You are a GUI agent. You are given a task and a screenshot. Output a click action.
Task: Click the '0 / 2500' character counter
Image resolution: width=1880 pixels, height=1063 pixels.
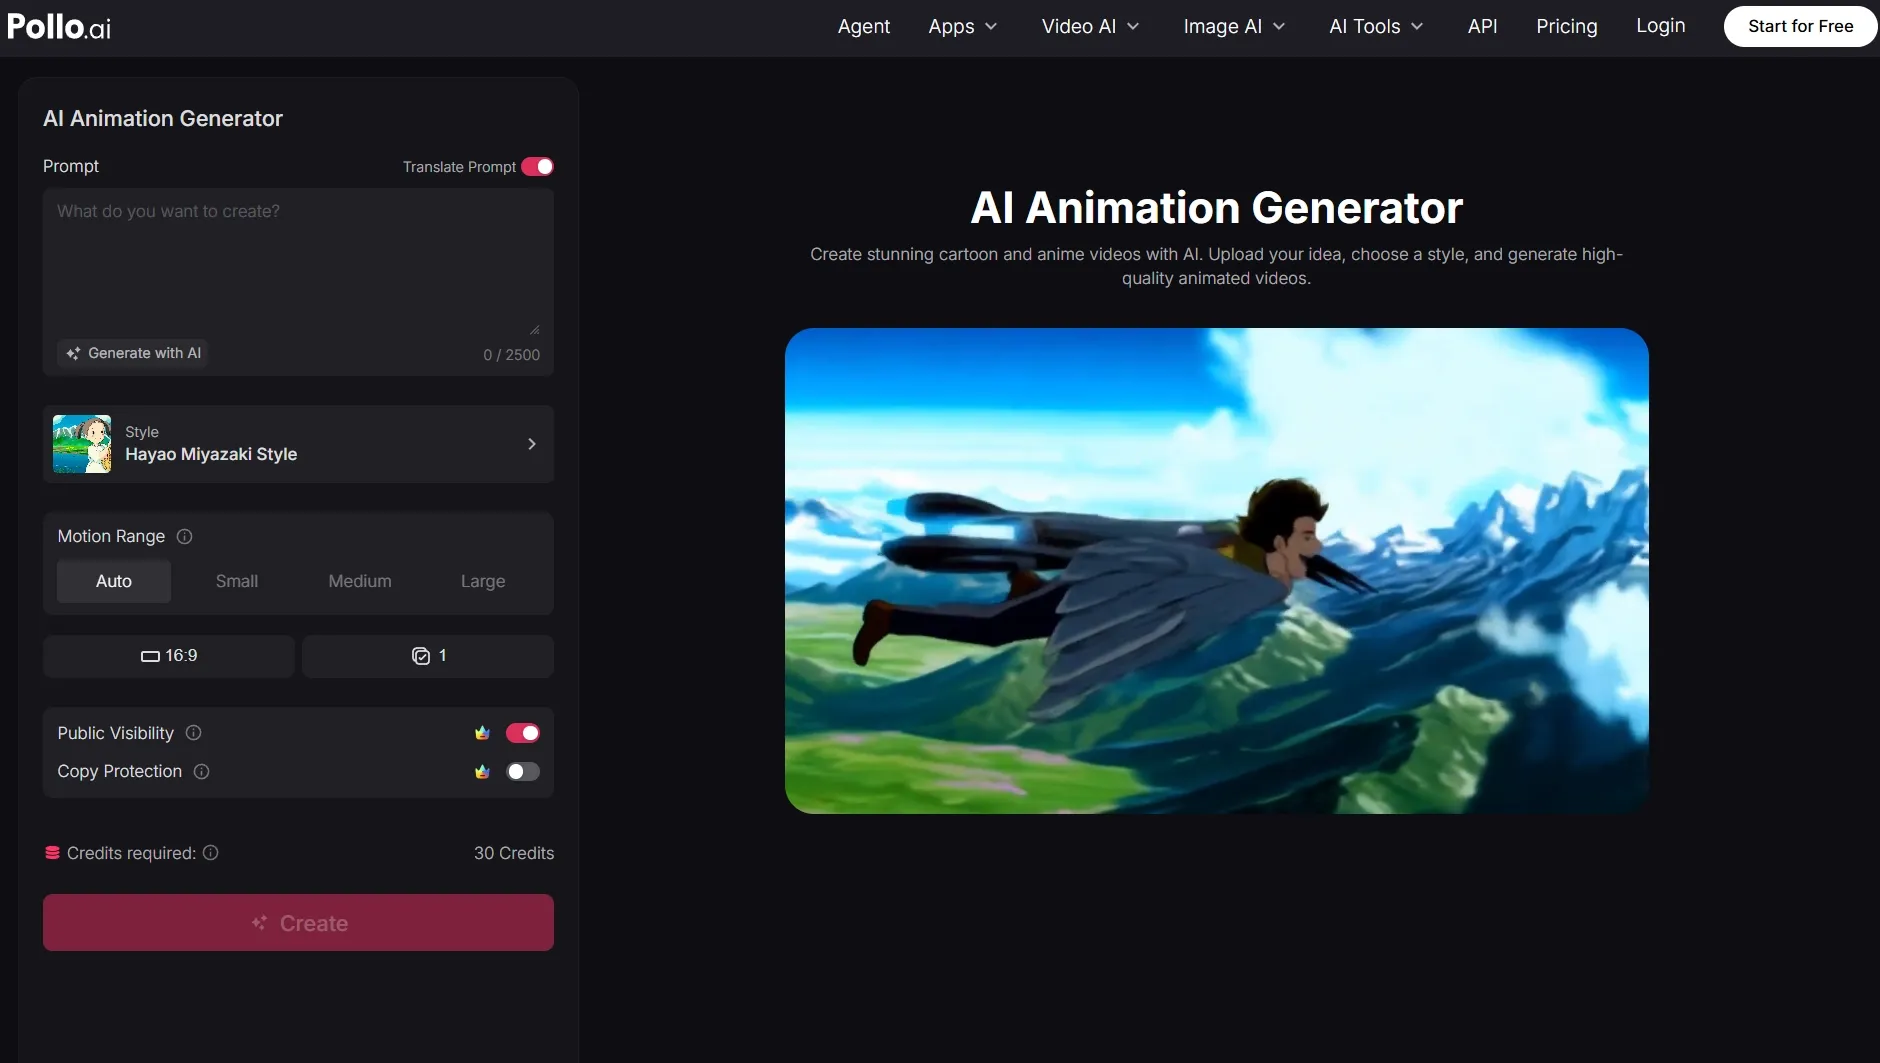pos(511,355)
